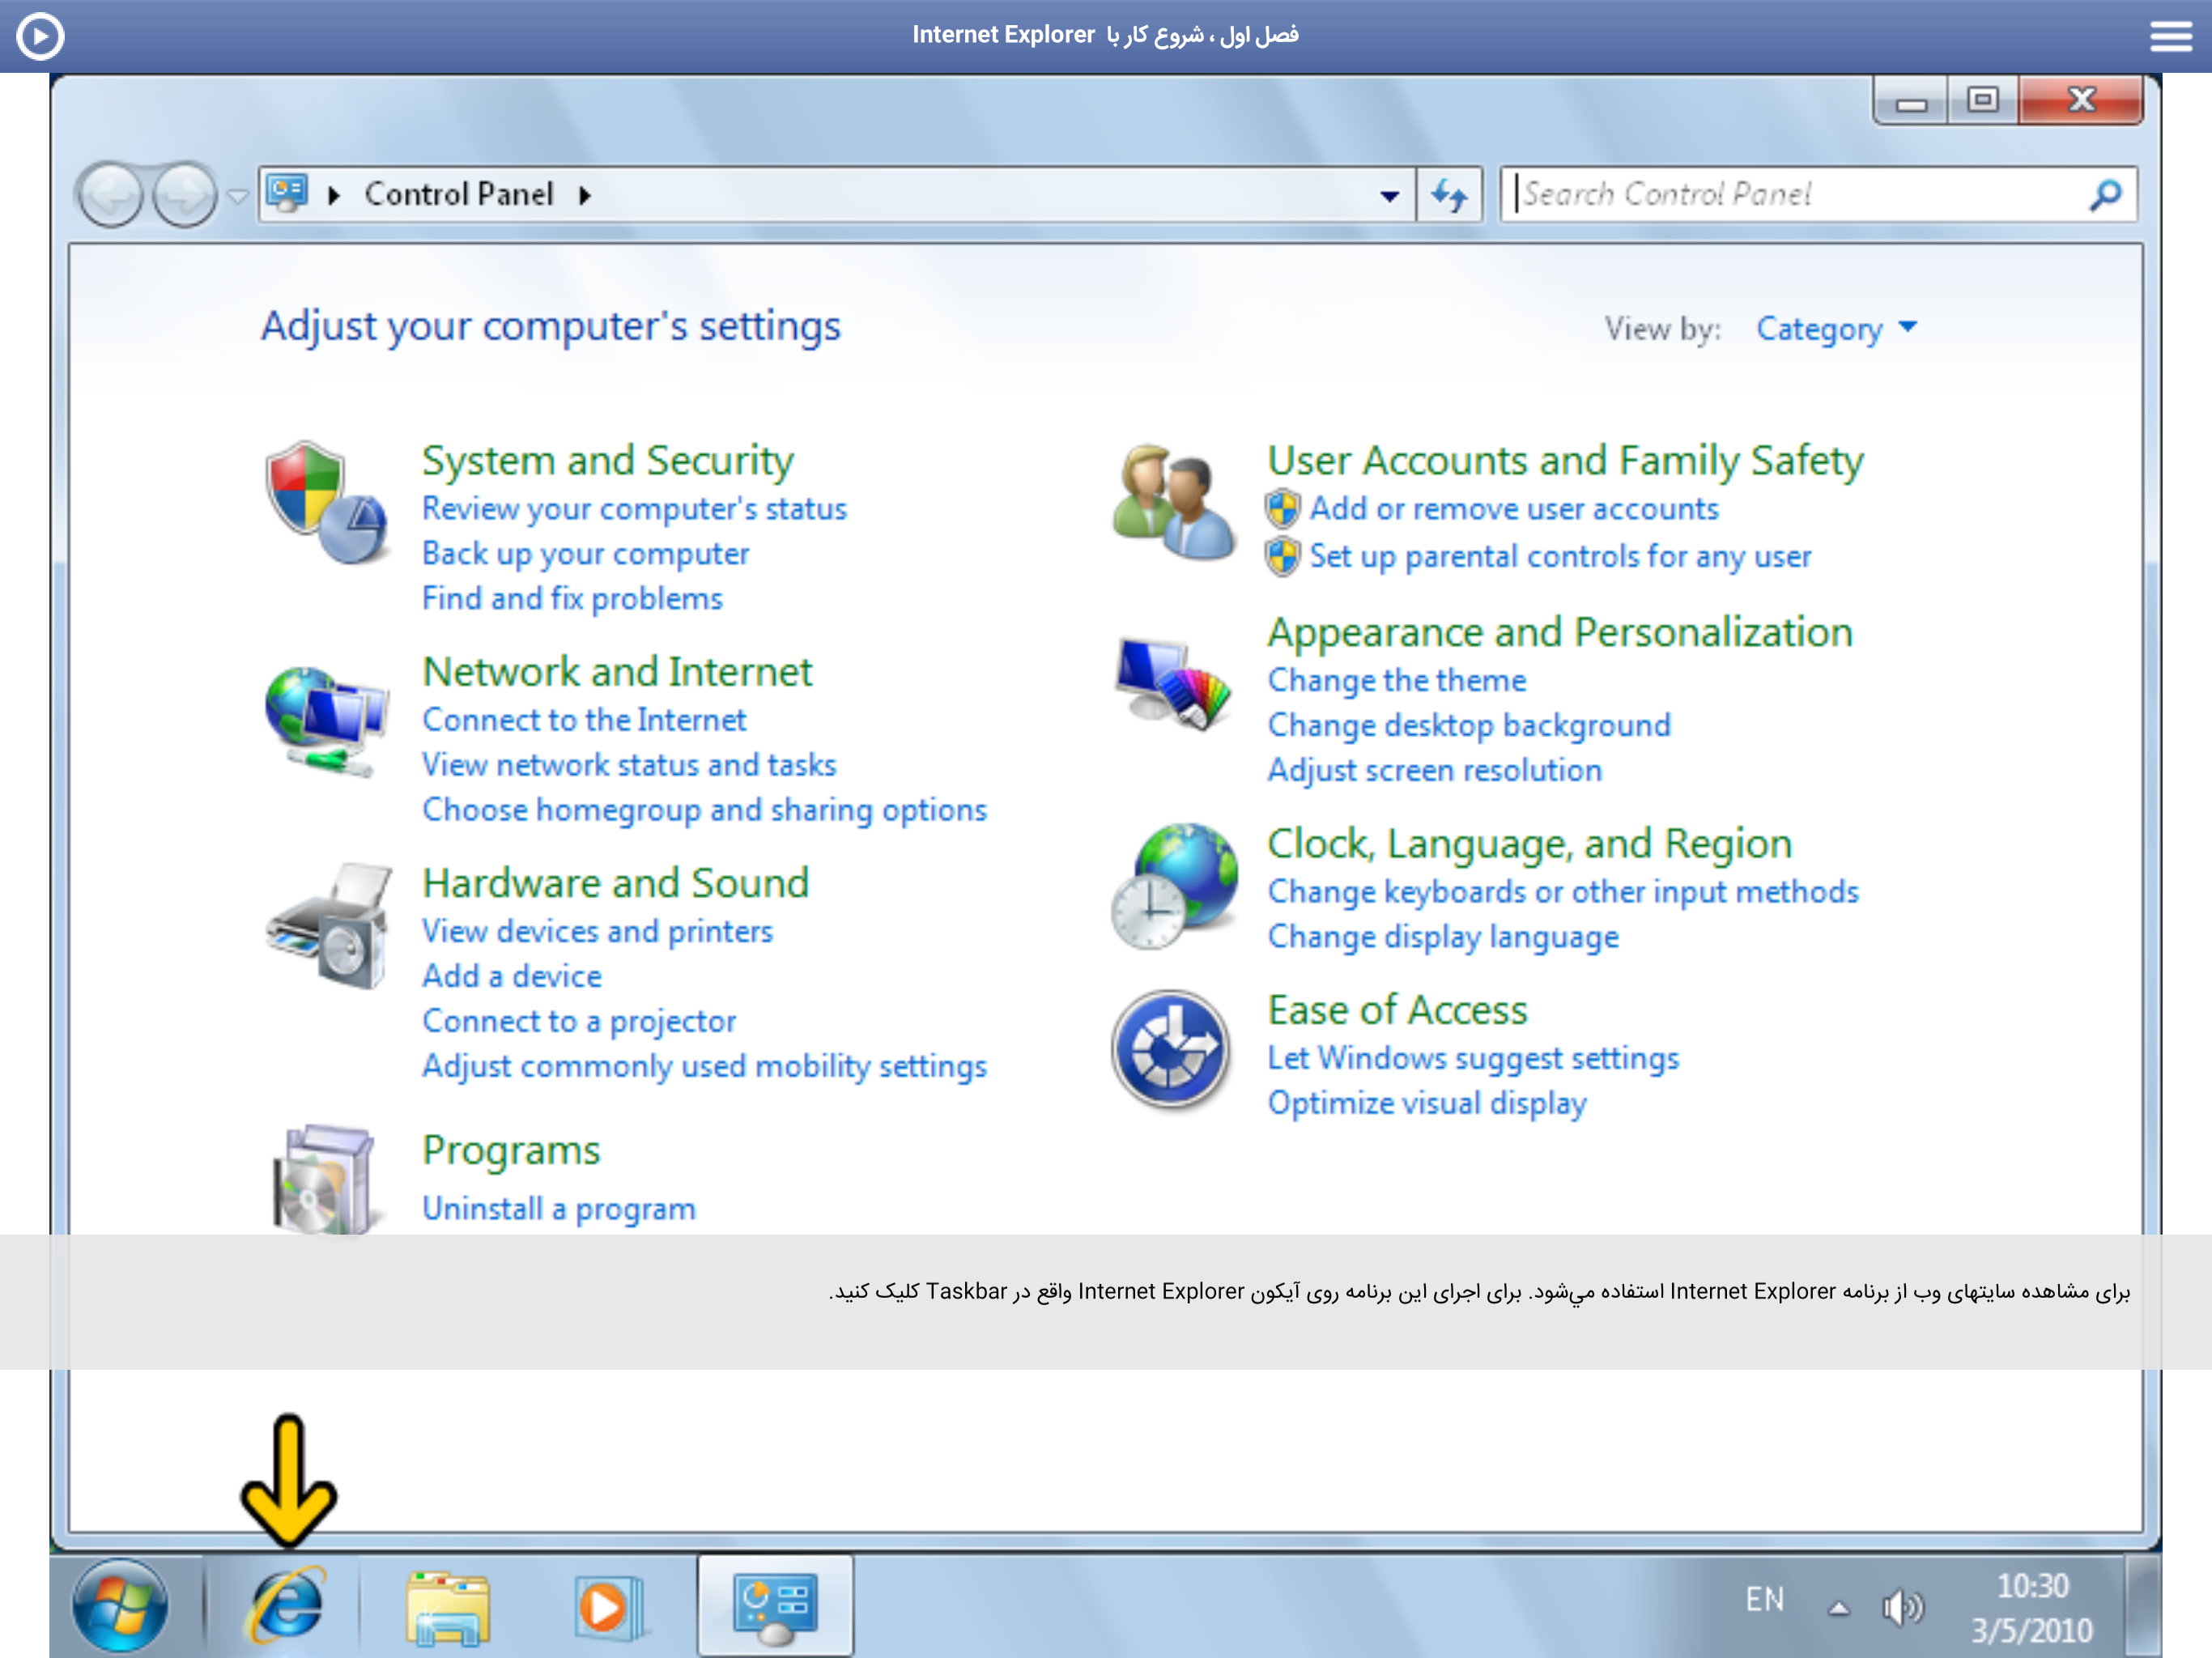This screenshot has width=2212, height=1658.
Task: Click the volume speaker tray icon
Action: pos(1902,1607)
